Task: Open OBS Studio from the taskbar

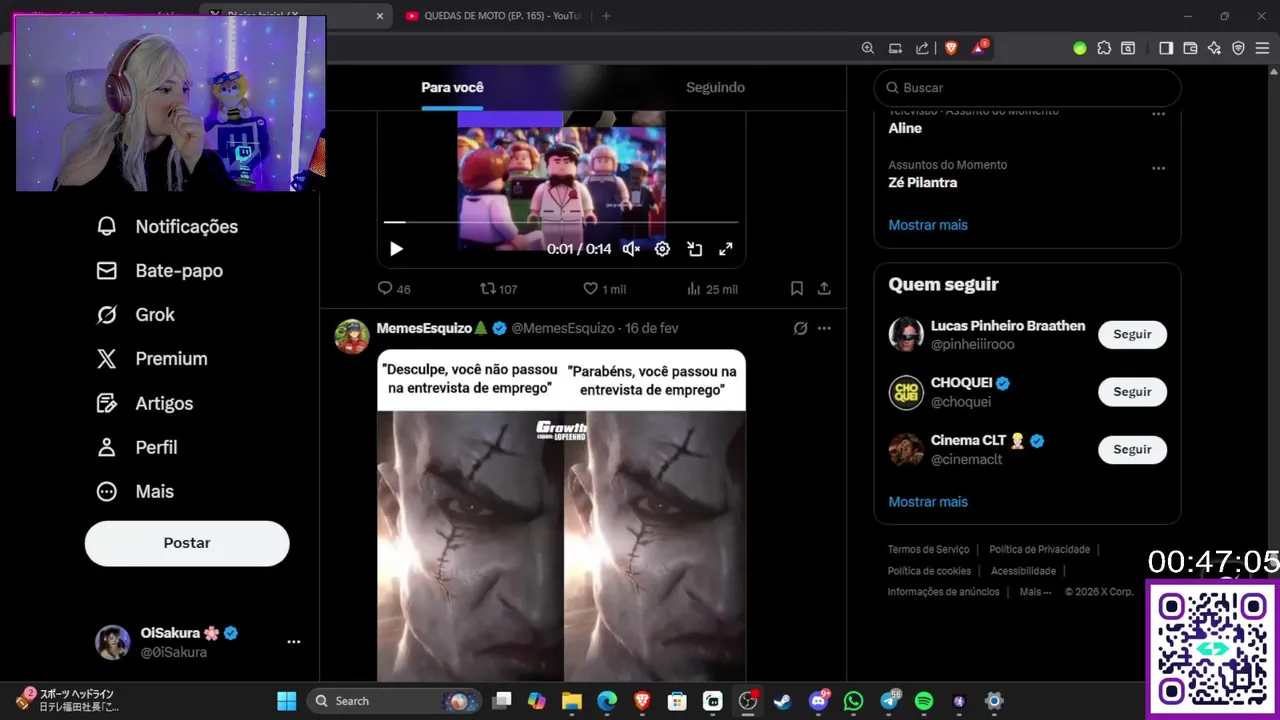Action: tap(747, 701)
